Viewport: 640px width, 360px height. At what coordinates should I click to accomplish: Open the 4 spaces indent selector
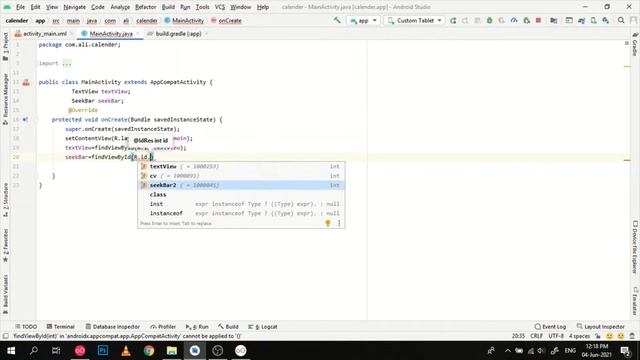point(580,336)
